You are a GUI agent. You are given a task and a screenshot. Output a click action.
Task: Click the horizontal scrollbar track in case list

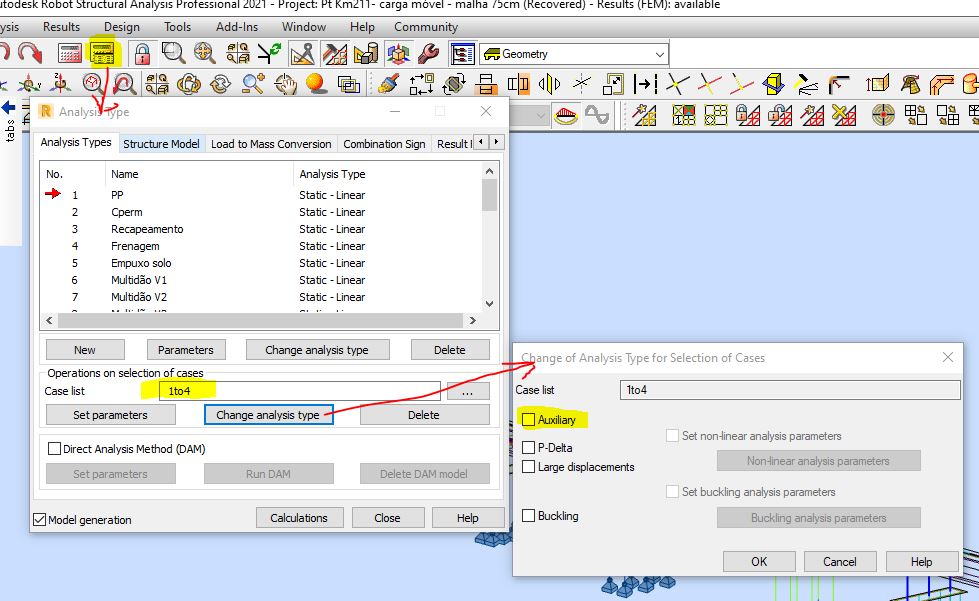point(261,320)
